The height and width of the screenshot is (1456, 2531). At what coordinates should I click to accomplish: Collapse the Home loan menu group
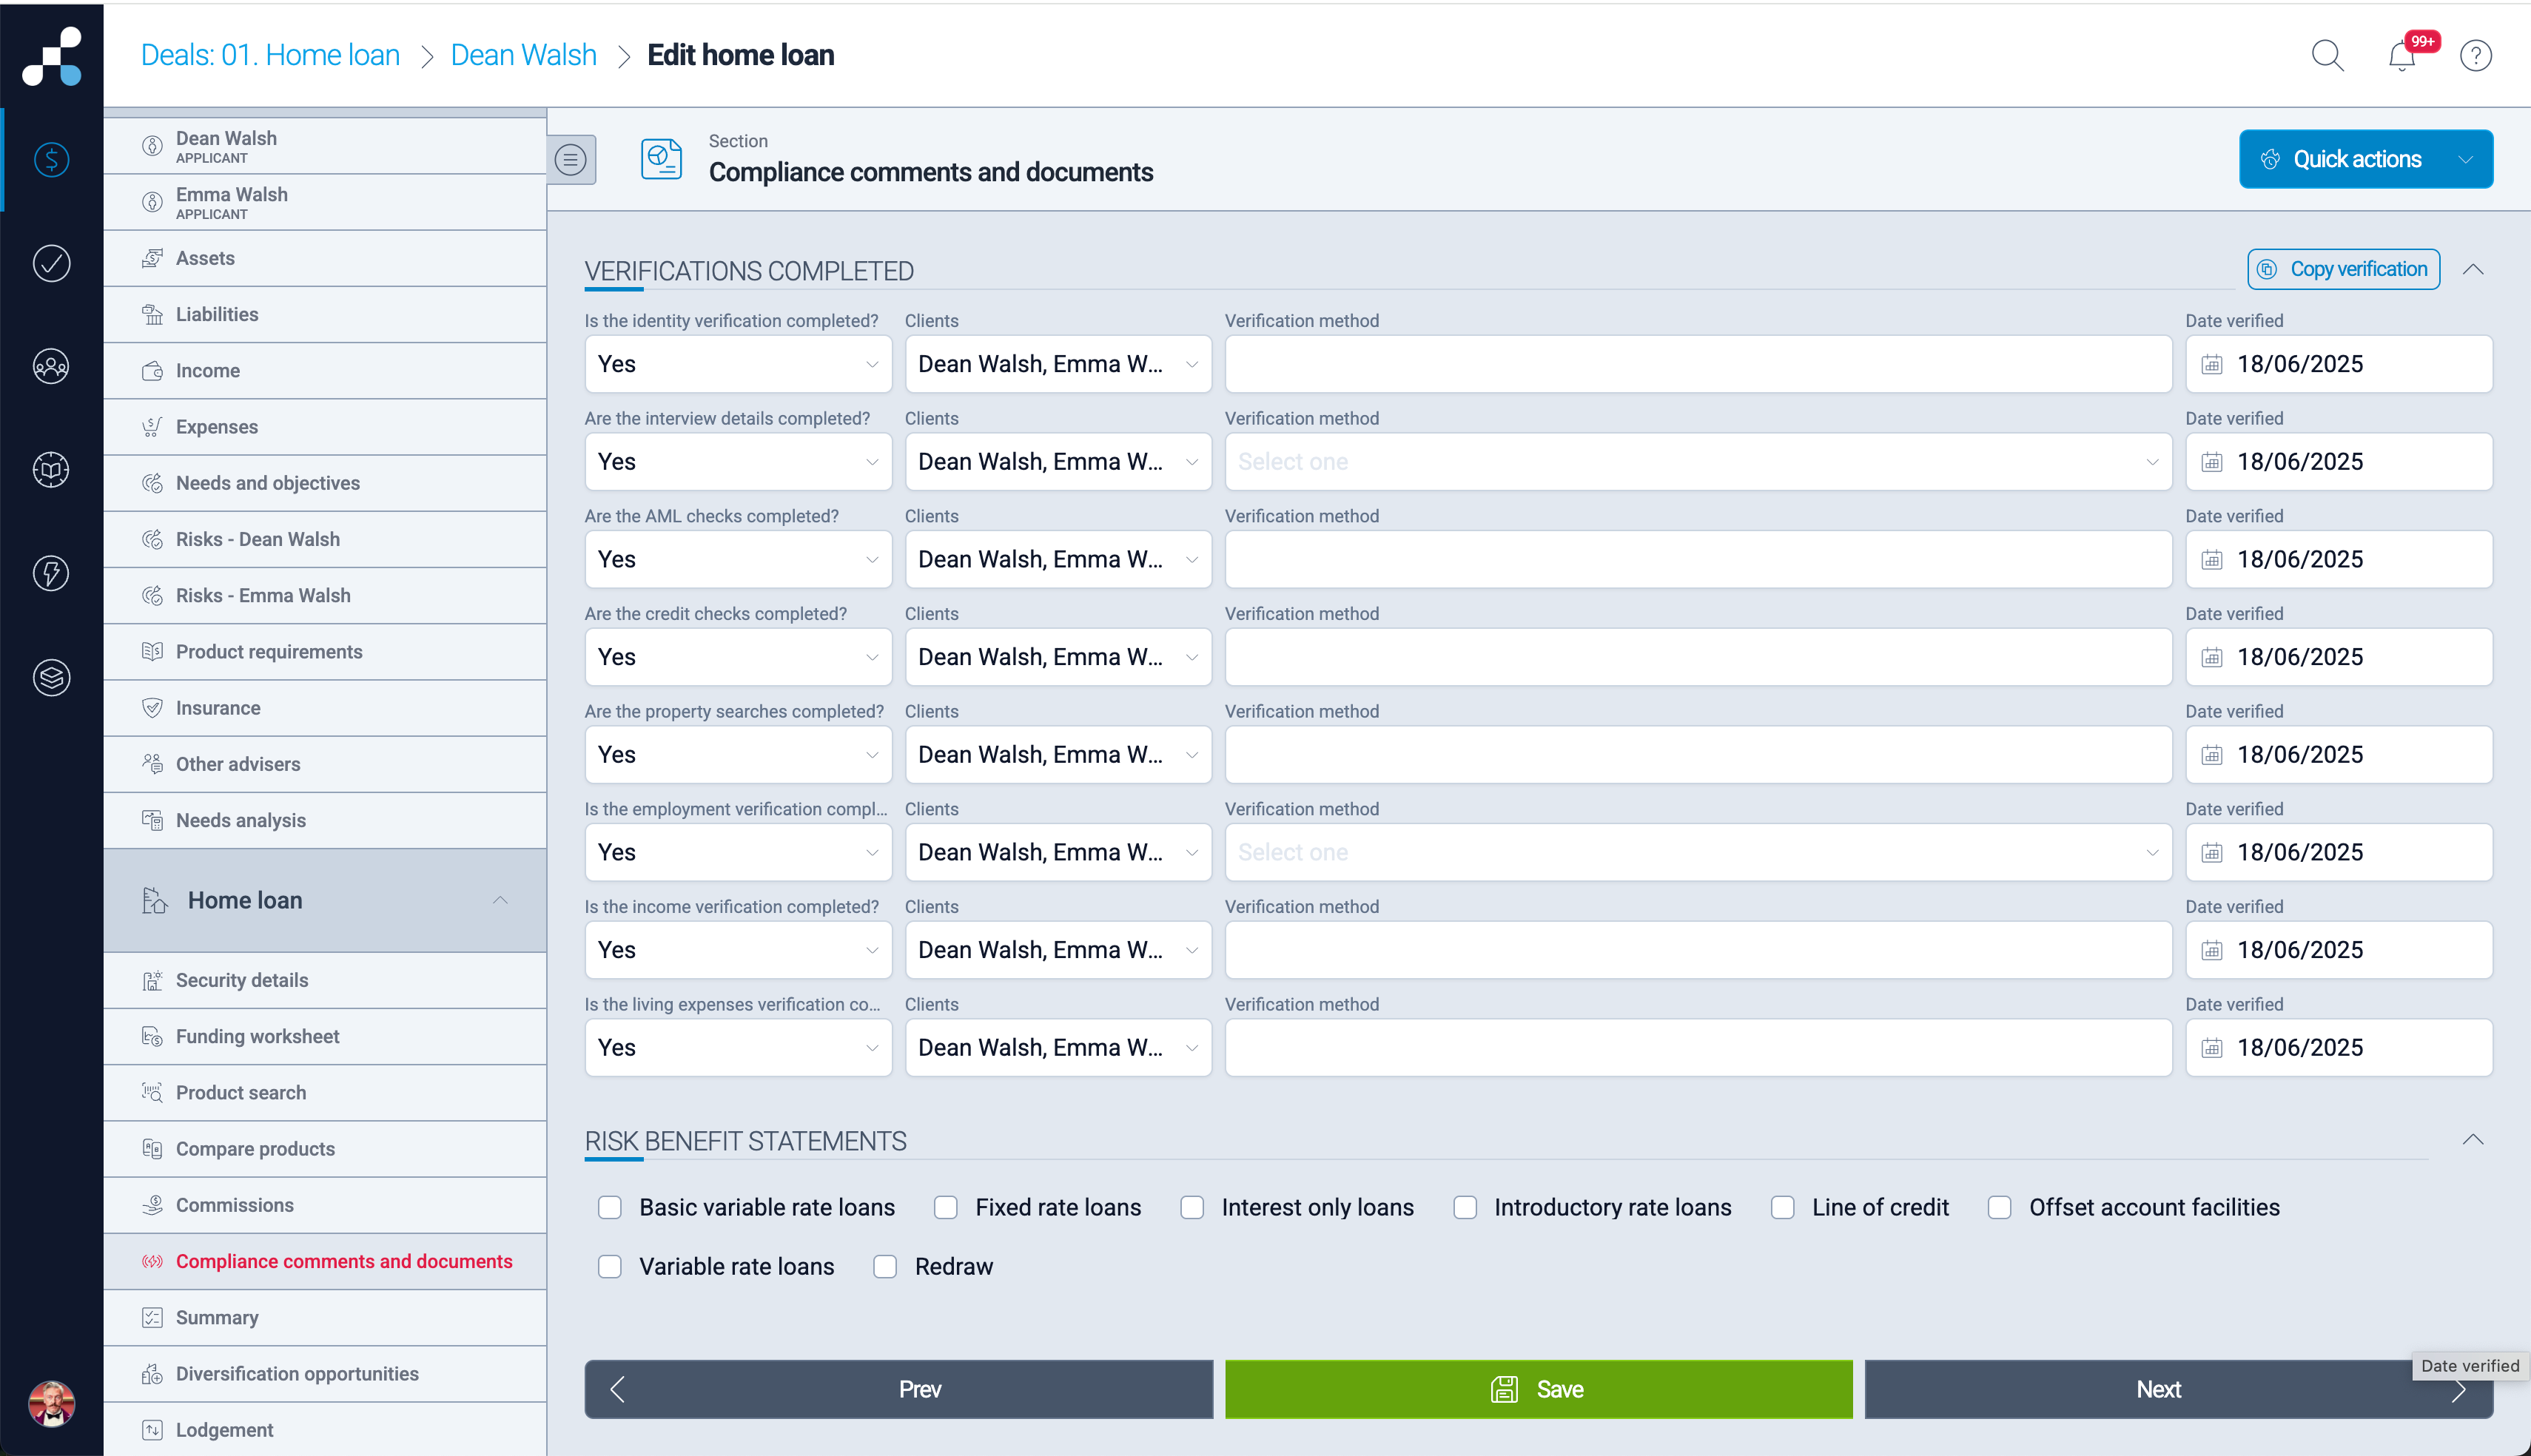coord(500,900)
